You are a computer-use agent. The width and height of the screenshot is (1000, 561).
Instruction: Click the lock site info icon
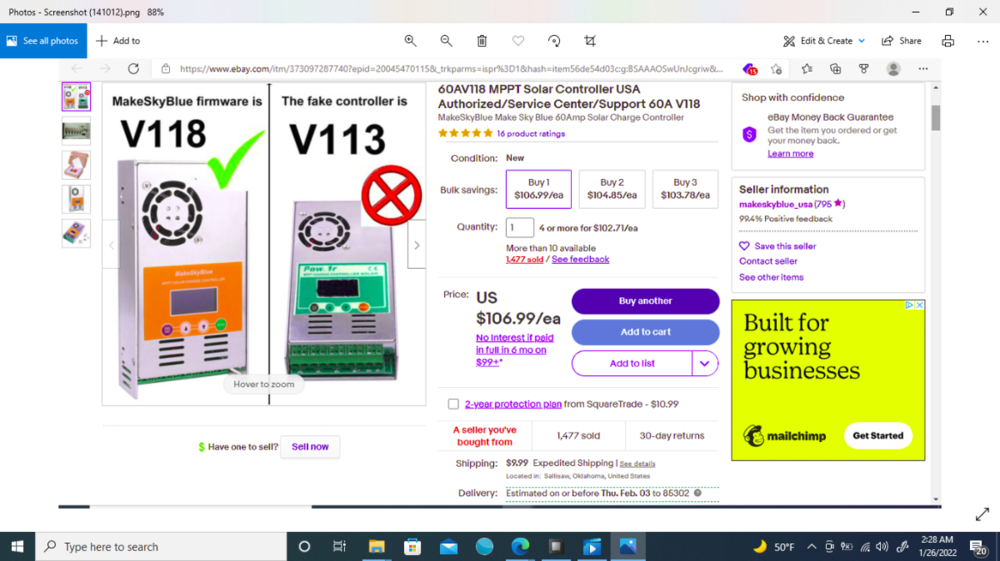166,69
